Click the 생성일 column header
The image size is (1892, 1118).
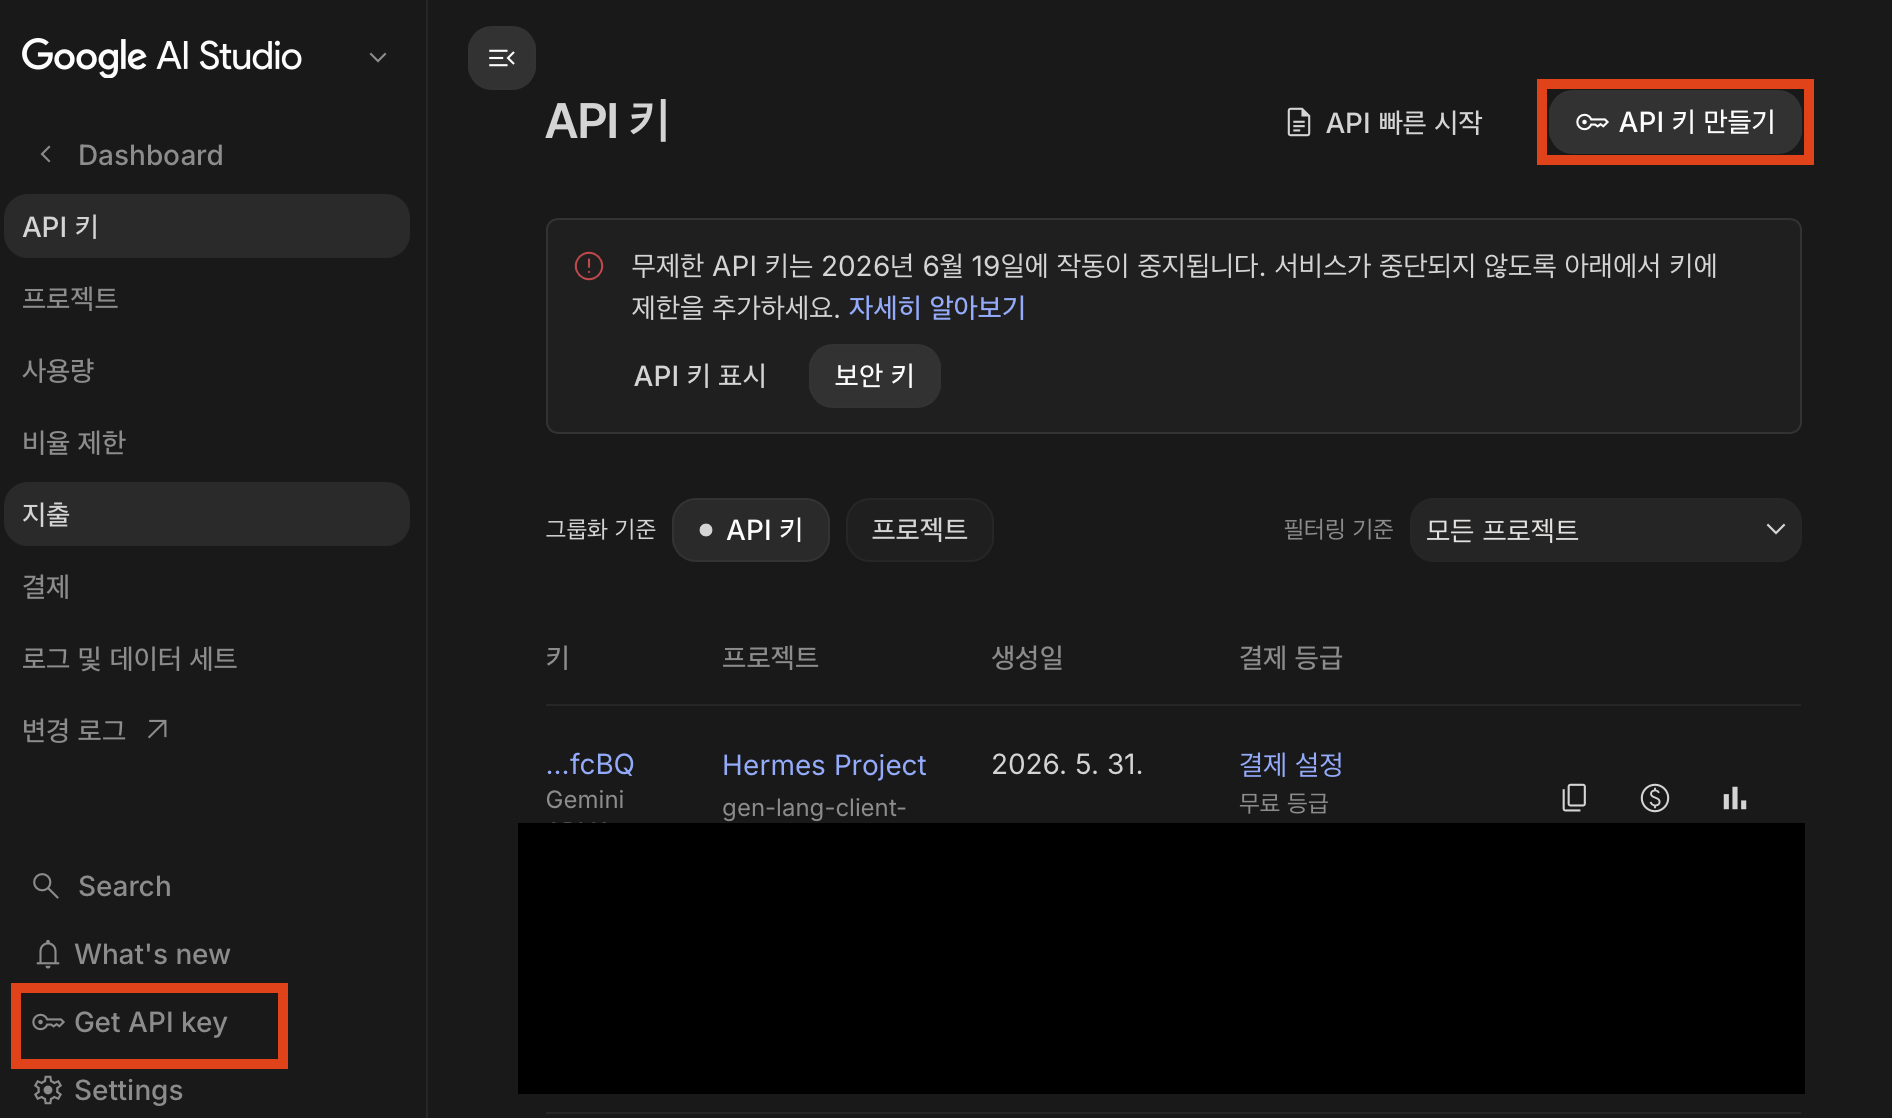1027,657
